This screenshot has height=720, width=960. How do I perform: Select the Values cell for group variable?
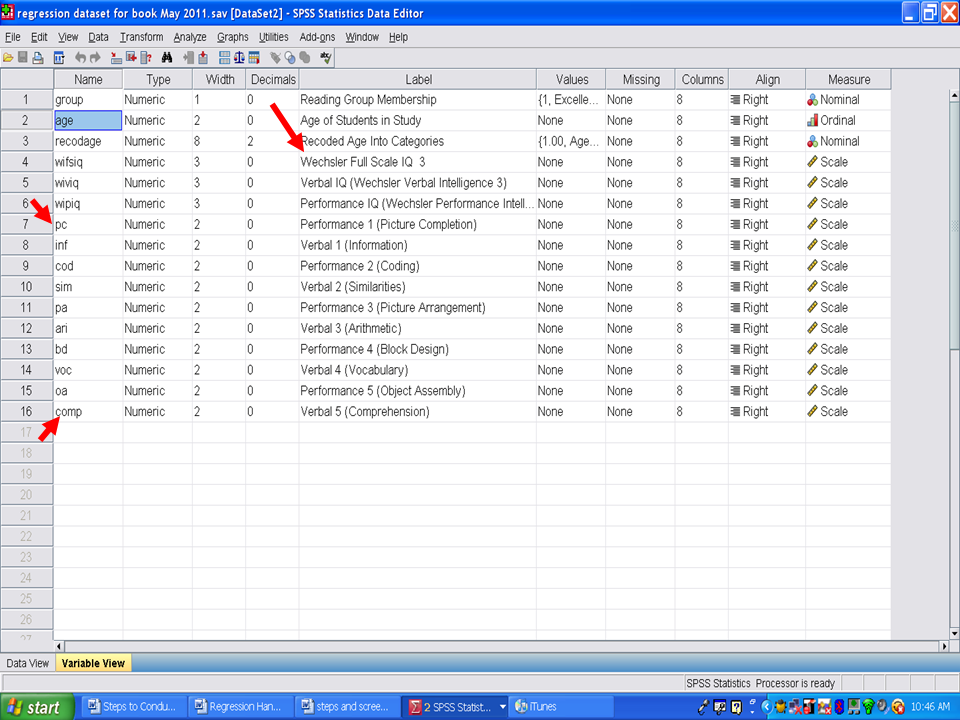[569, 100]
